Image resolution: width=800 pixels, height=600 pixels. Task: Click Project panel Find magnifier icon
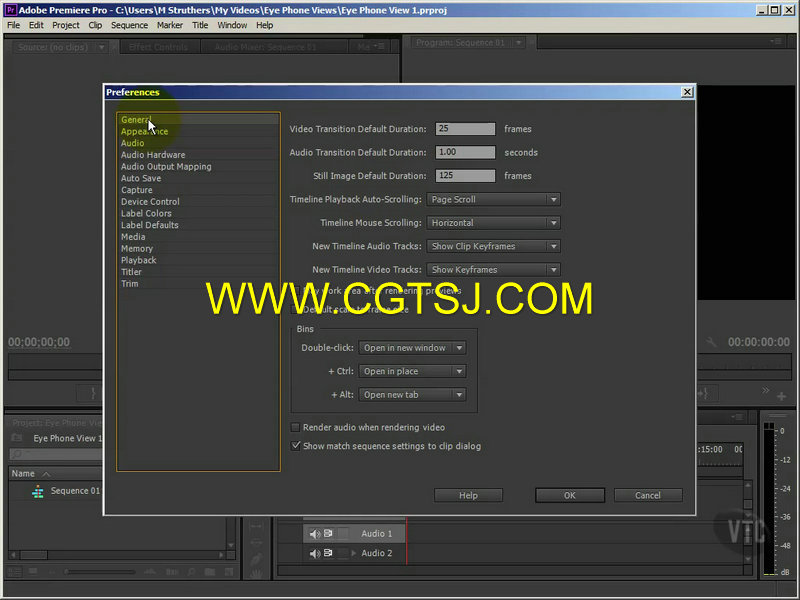tap(191, 572)
